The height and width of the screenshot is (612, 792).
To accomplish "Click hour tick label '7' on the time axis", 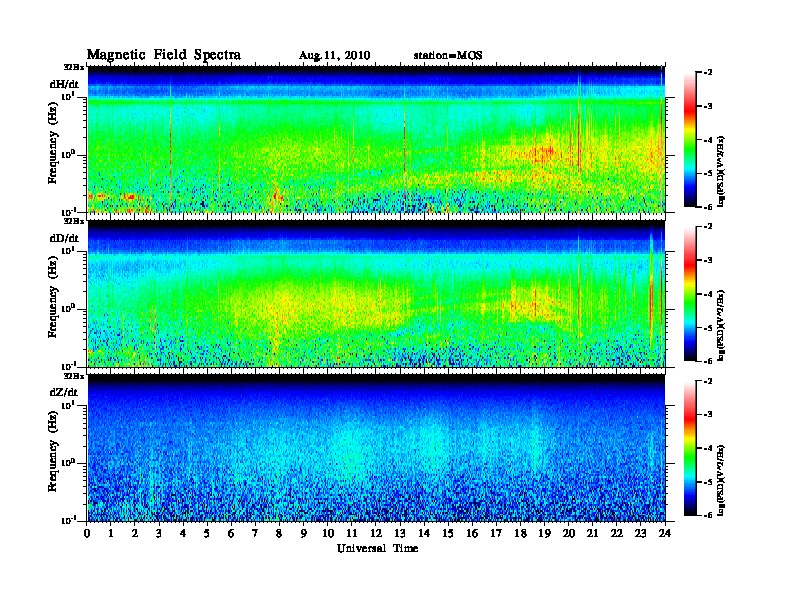I will (x=255, y=533).
